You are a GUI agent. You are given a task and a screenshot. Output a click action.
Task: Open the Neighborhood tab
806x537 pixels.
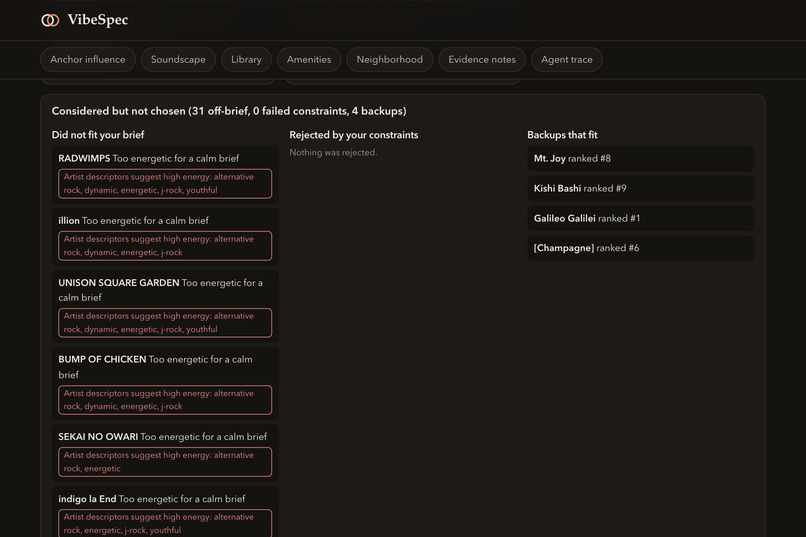[x=390, y=60]
